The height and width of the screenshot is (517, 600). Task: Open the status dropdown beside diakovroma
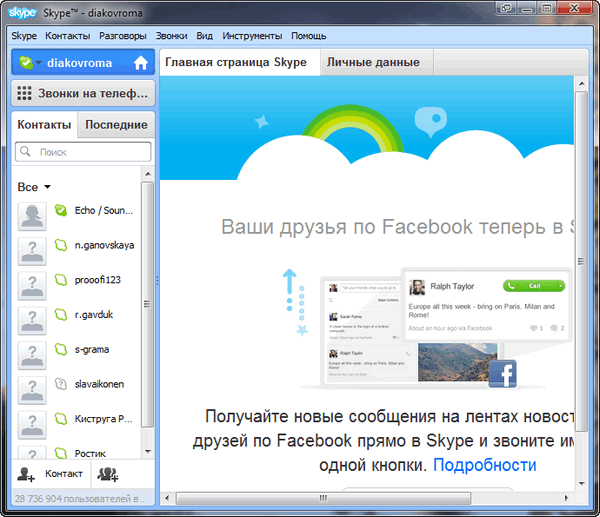(x=39, y=62)
